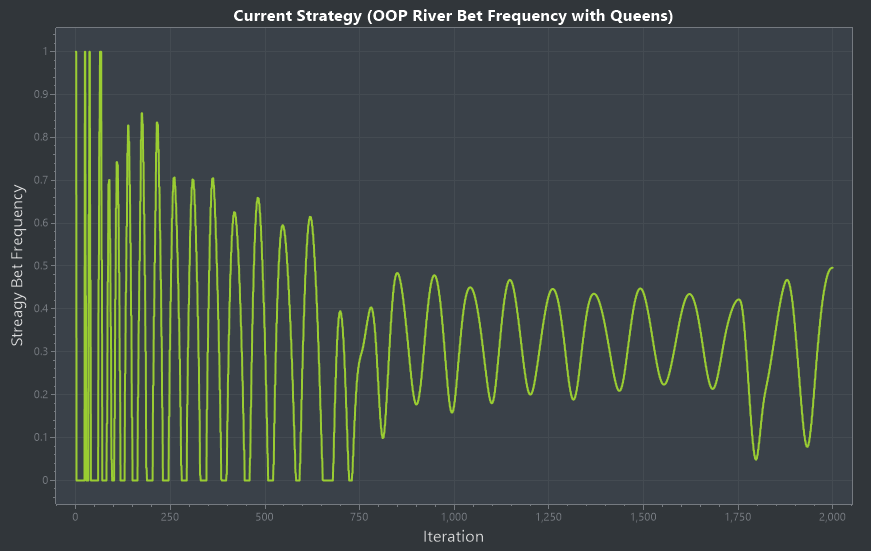871x551 pixels.
Task: Click the 'Iteration' x-axis label
Action: (x=453, y=537)
